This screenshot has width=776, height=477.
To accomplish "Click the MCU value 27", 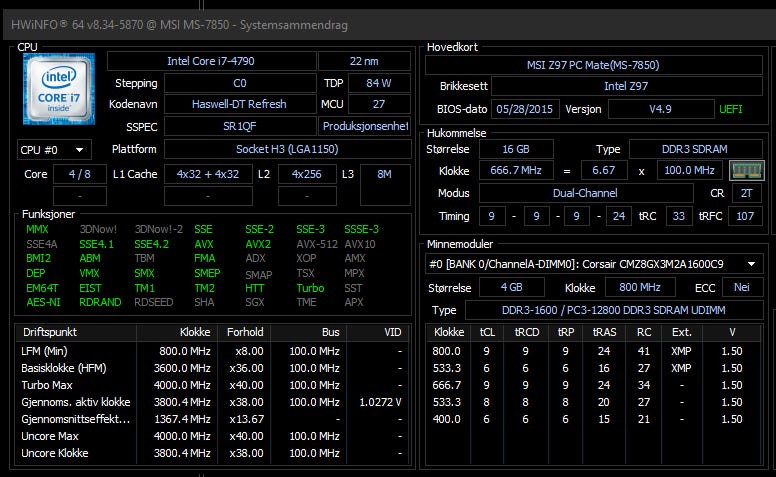I will point(379,104).
